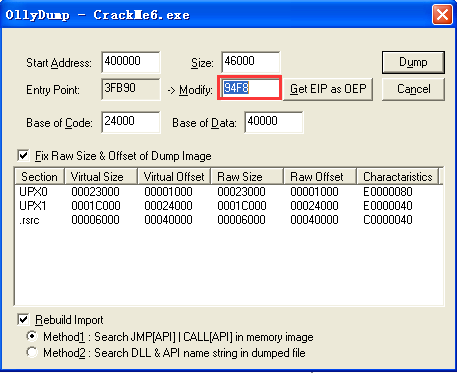Click the Cancel button
The height and width of the screenshot is (373, 457).
[x=413, y=89]
